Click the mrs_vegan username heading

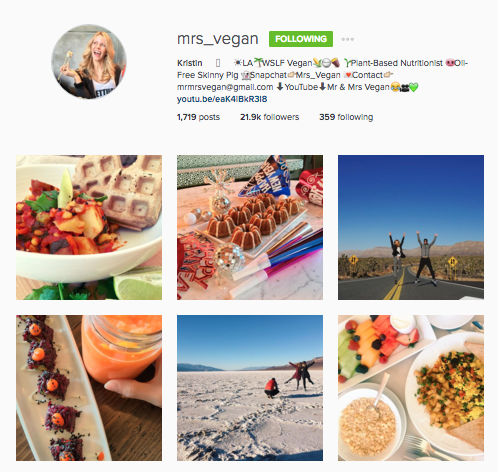(x=218, y=39)
